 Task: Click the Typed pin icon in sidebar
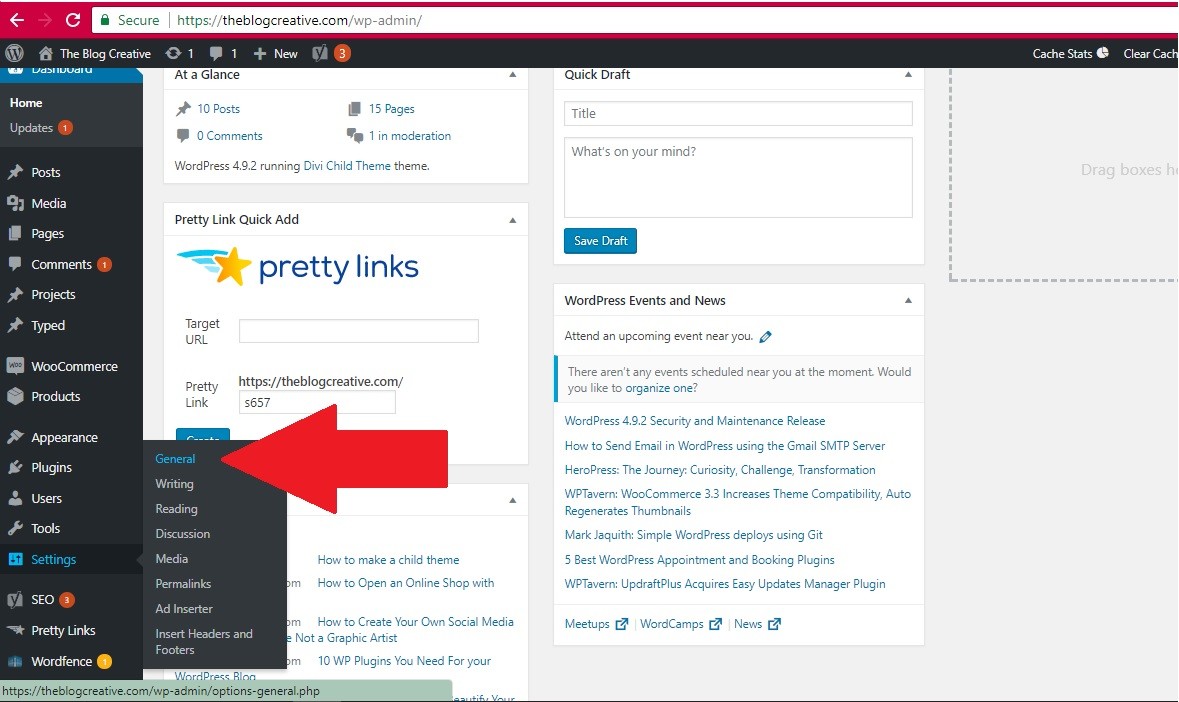15,325
